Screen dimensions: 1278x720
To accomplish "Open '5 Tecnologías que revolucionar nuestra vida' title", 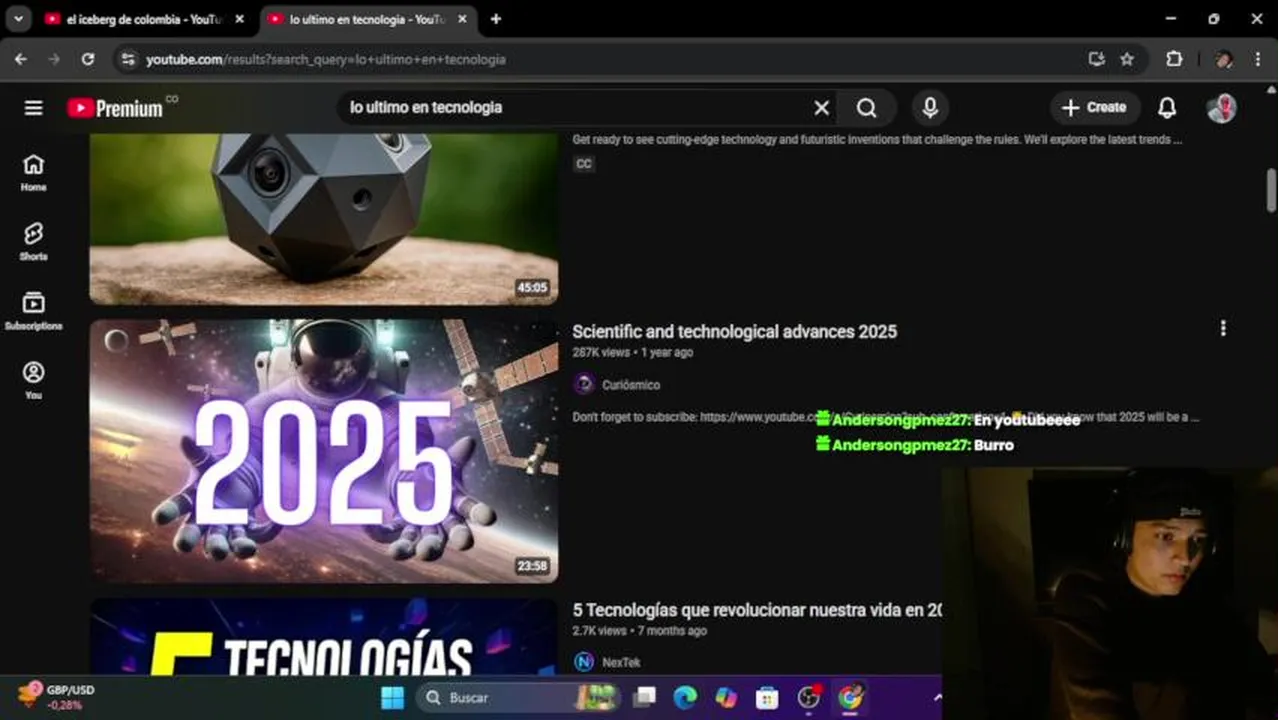I will point(757,609).
